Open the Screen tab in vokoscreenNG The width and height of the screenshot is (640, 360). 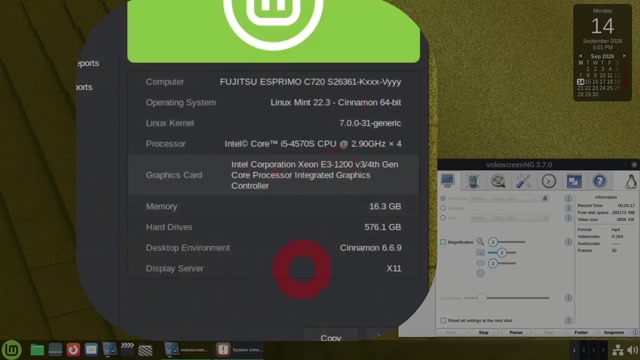coord(447,181)
